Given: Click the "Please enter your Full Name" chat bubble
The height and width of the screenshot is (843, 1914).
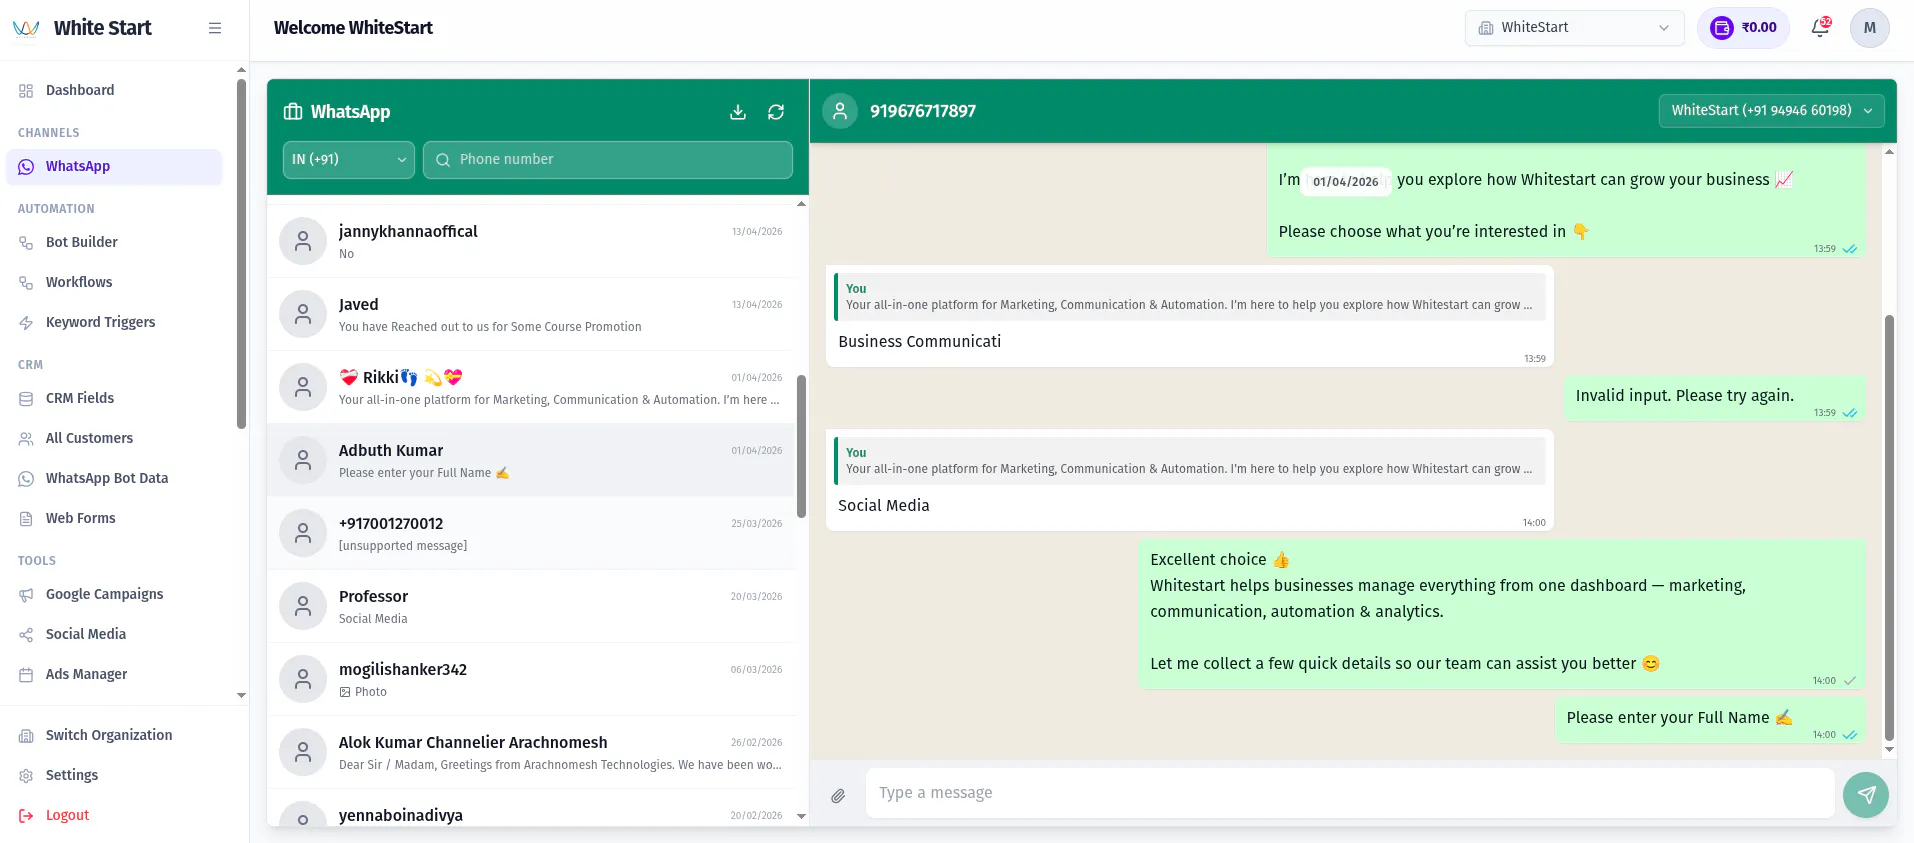Looking at the screenshot, I should pos(1710,720).
